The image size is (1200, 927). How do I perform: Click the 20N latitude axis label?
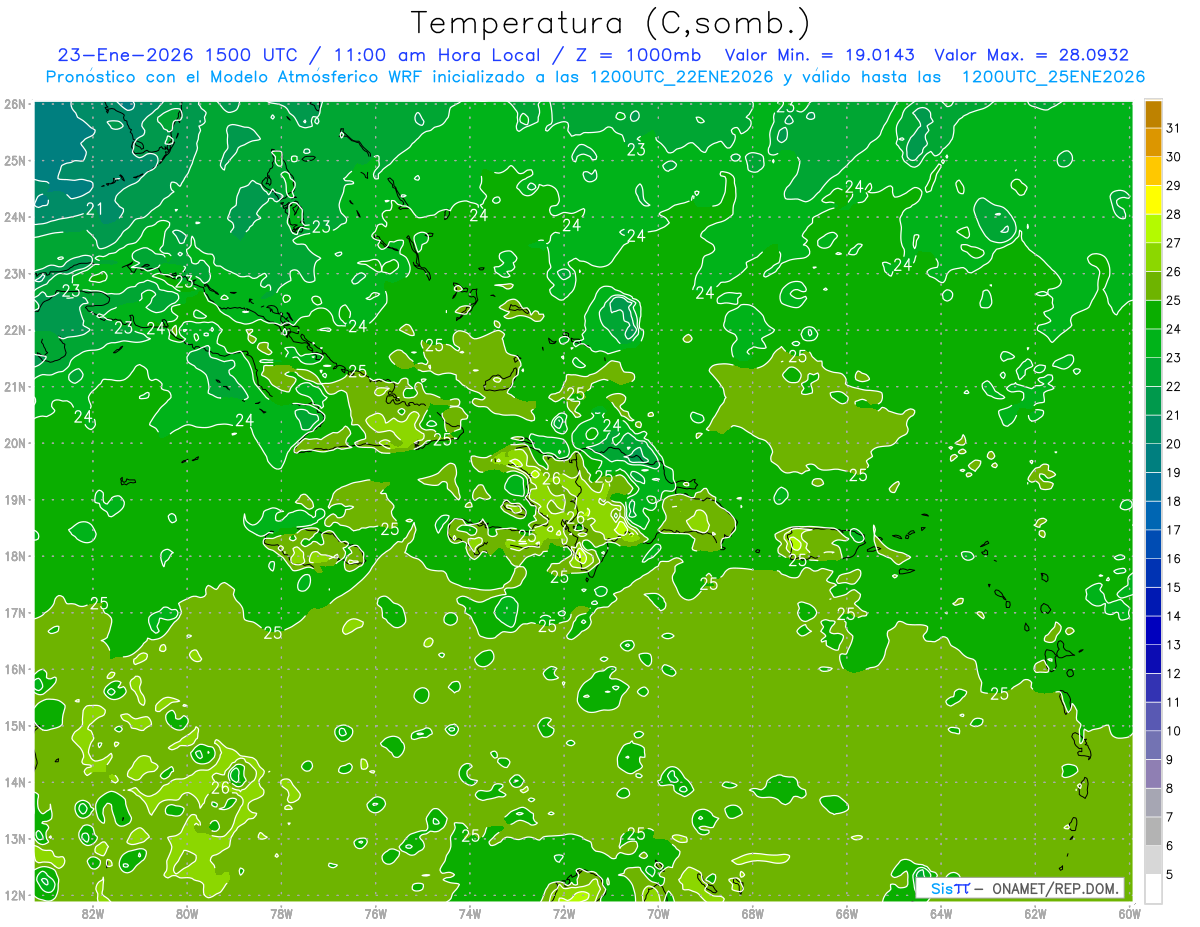(15, 443)
